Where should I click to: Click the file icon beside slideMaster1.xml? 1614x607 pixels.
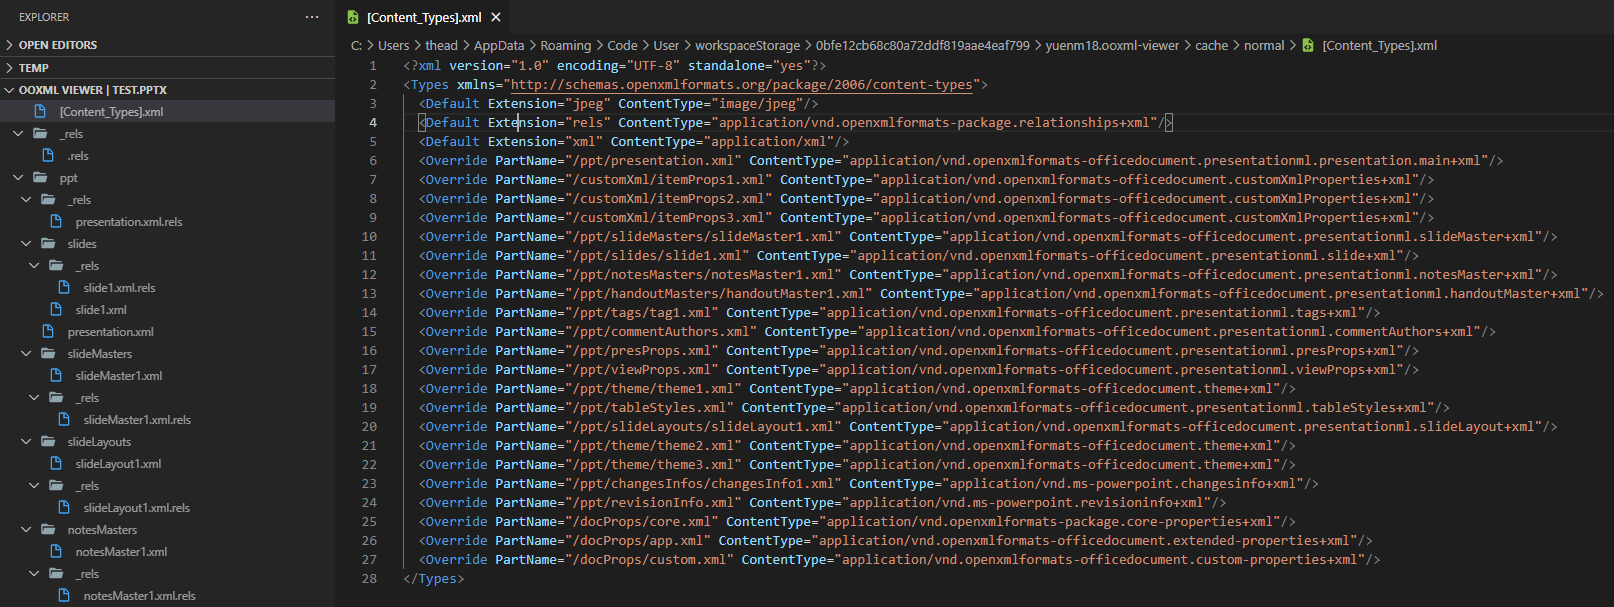click(56, 375)
